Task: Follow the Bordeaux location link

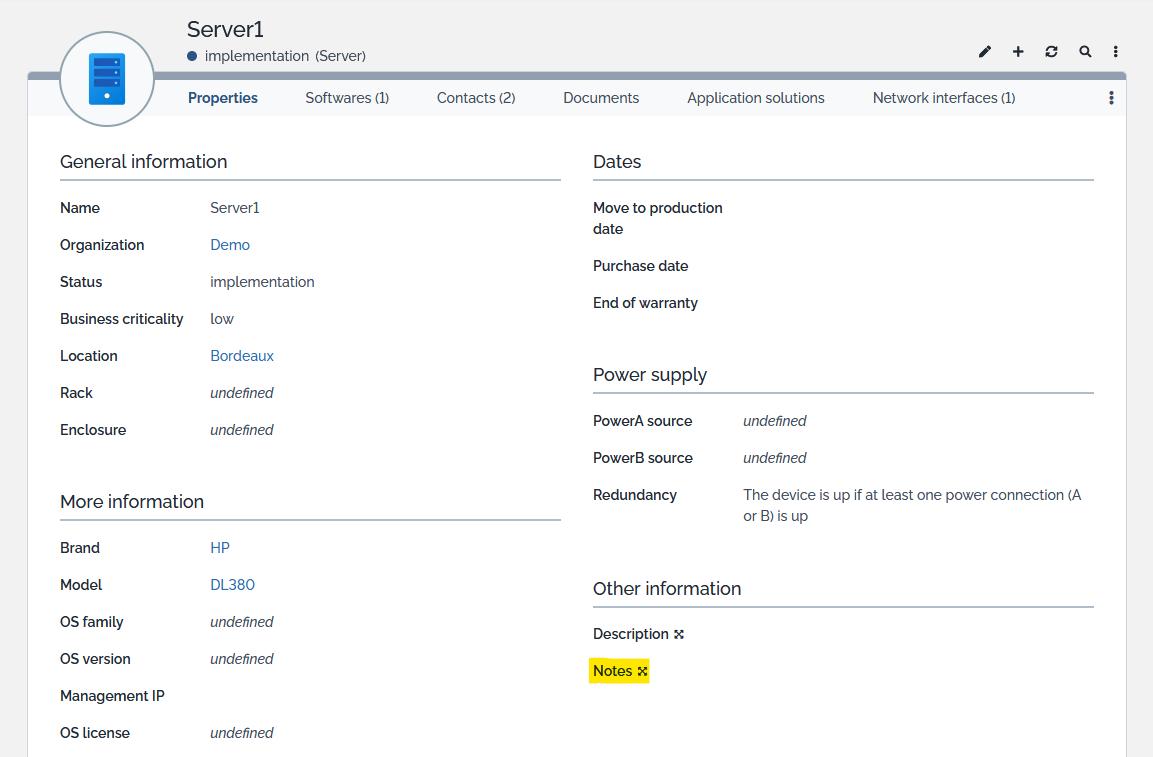Action: click(x=242, y=356)
